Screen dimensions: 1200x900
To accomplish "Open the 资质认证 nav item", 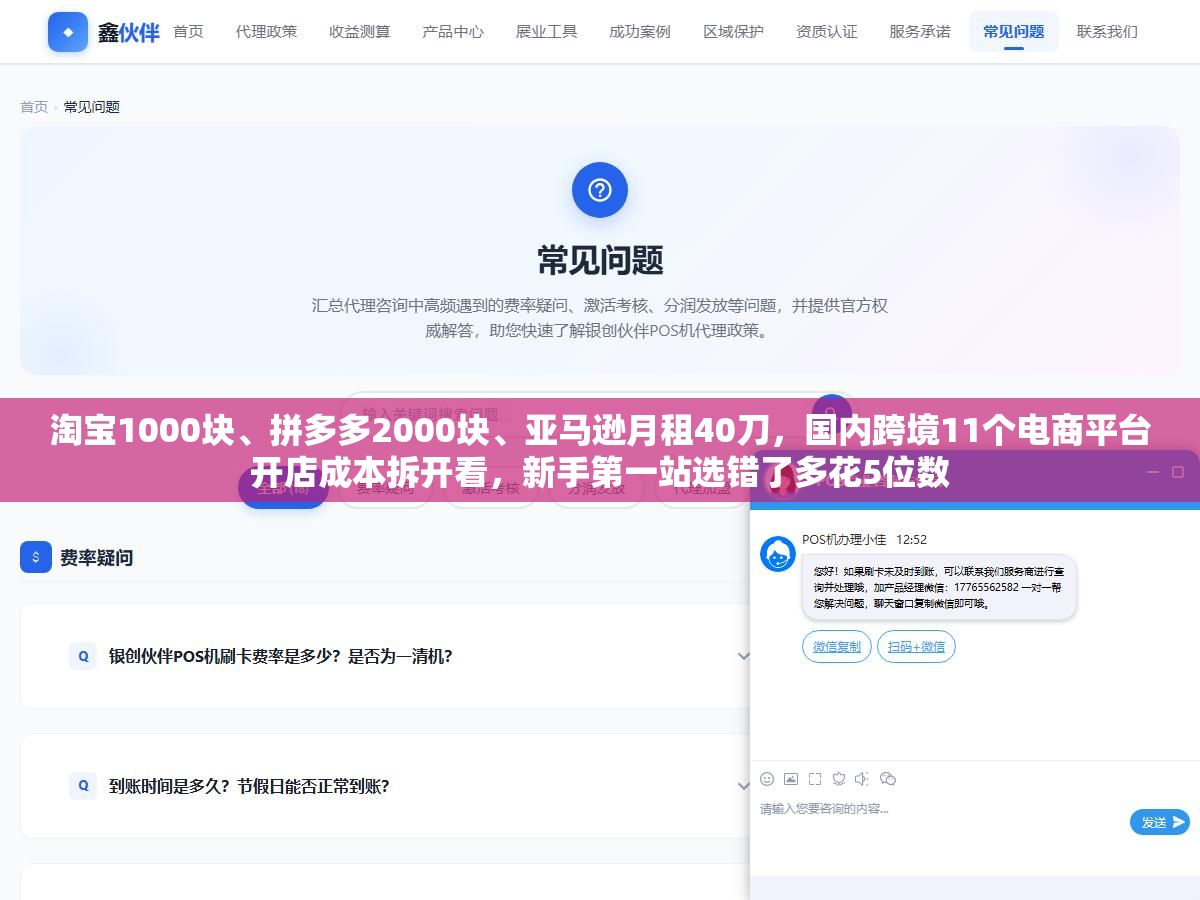I will tap(827, 32).
